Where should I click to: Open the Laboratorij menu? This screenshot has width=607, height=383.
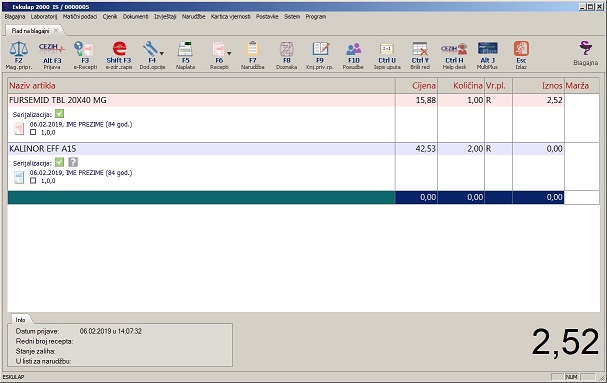(x=44, y=17)
